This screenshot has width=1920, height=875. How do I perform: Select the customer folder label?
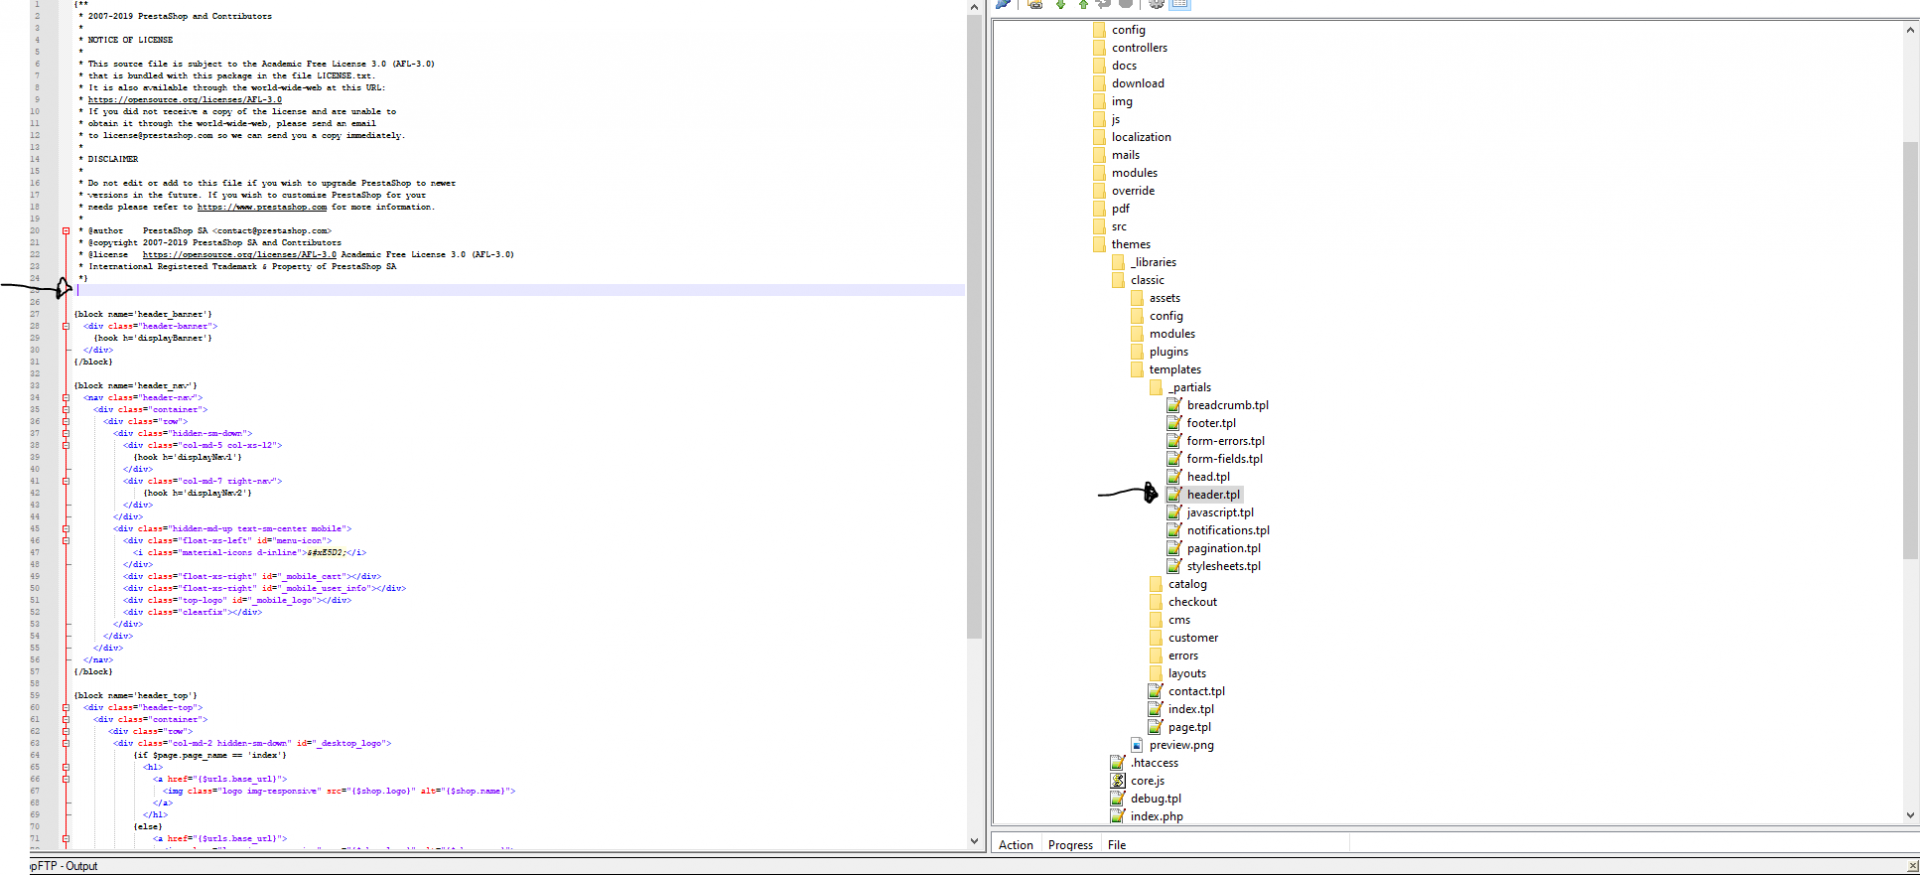[x=1193, y=638]
